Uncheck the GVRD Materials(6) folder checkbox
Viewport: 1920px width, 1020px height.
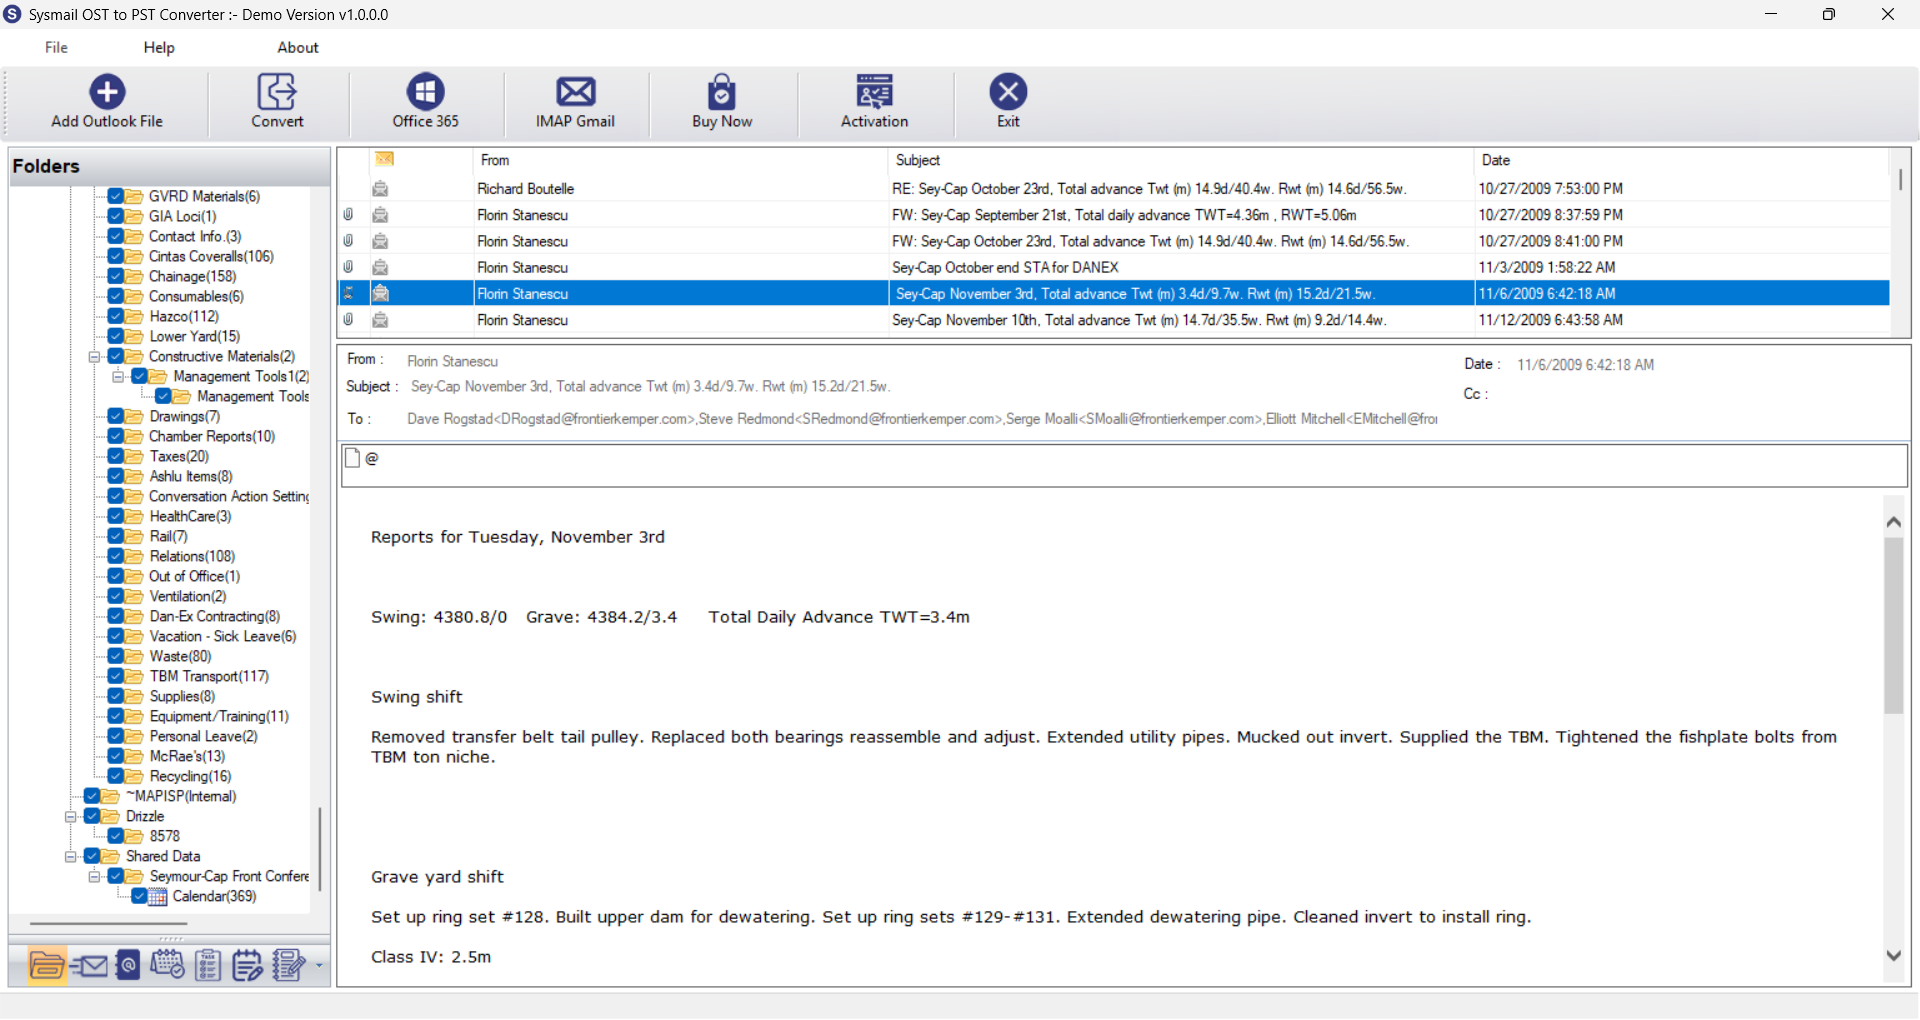pos(116,196)
